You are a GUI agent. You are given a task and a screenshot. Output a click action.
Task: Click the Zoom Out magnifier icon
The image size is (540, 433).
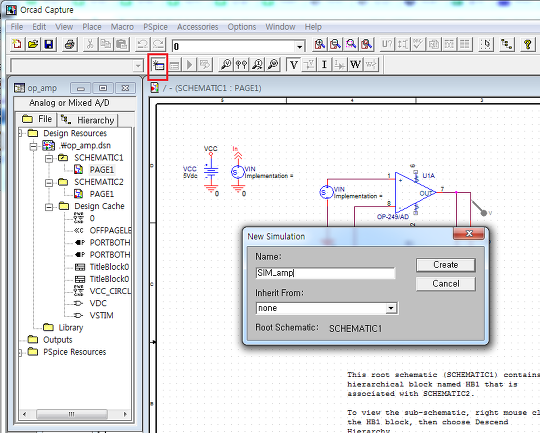(x=335, y=44)
